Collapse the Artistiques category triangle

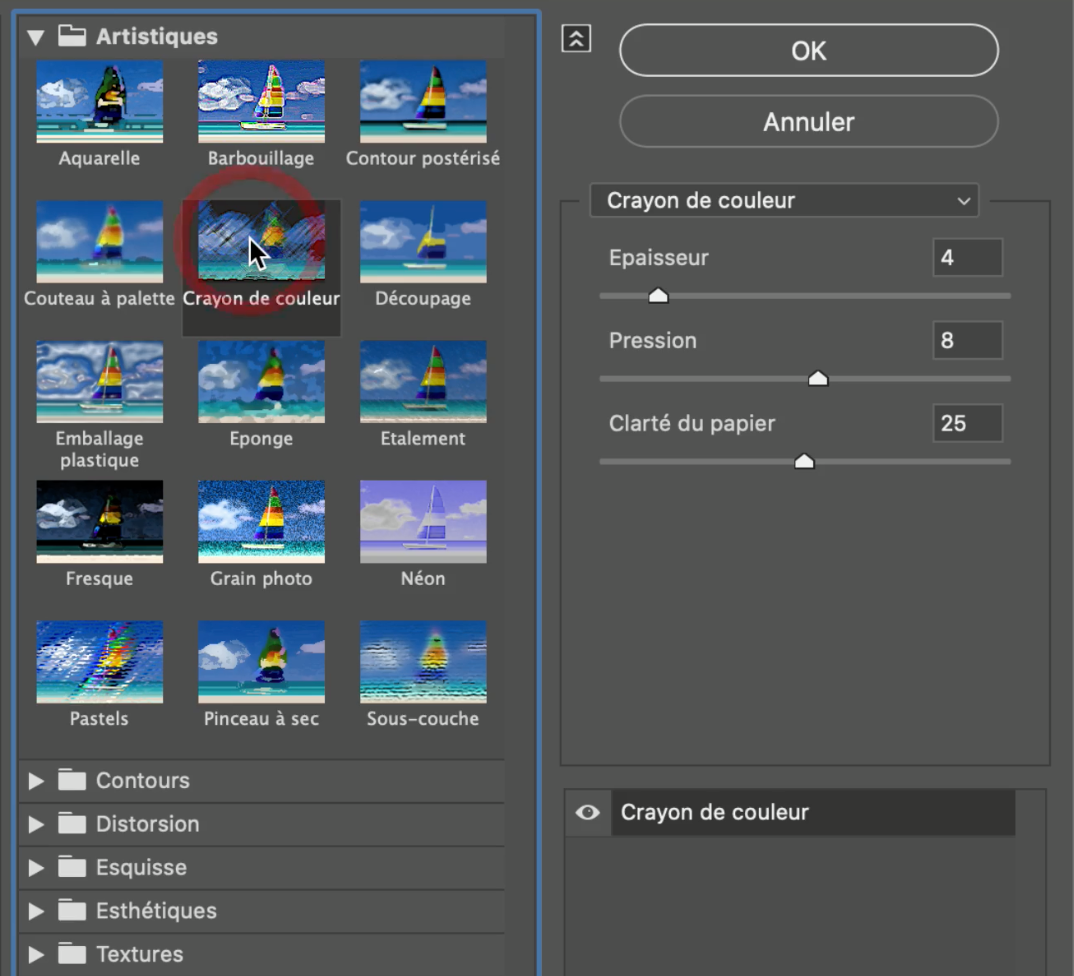36,37
